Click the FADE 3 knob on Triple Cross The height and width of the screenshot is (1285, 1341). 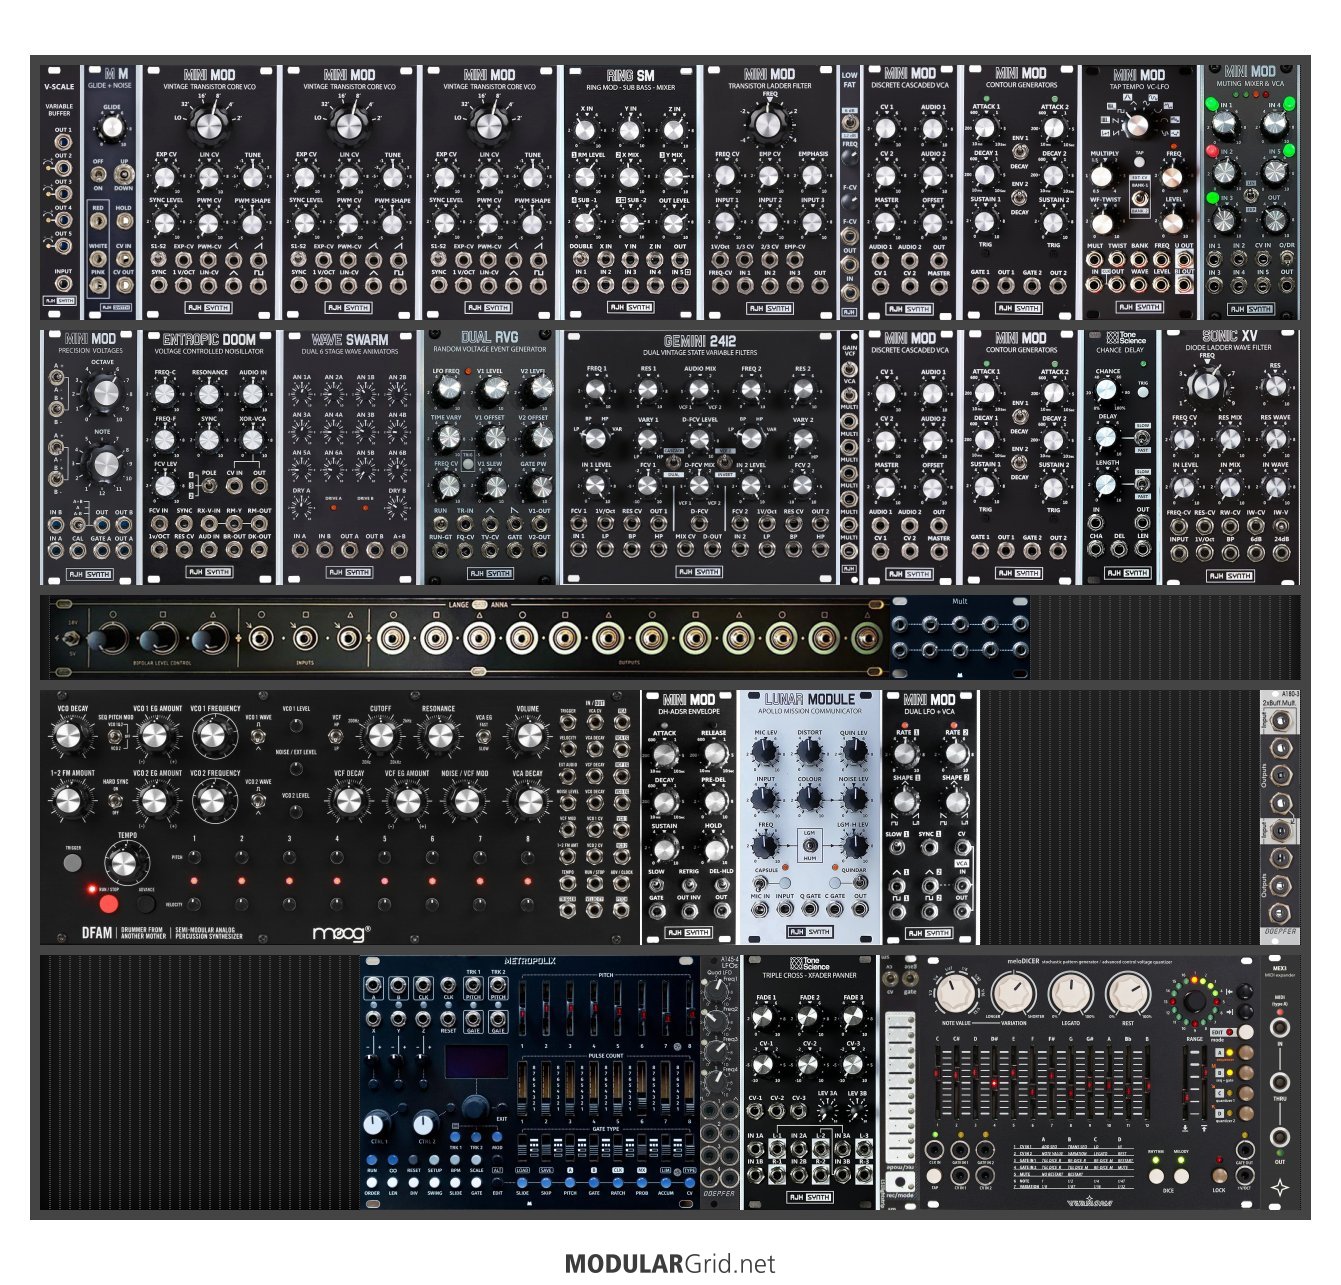click(x=853, y=1017)
